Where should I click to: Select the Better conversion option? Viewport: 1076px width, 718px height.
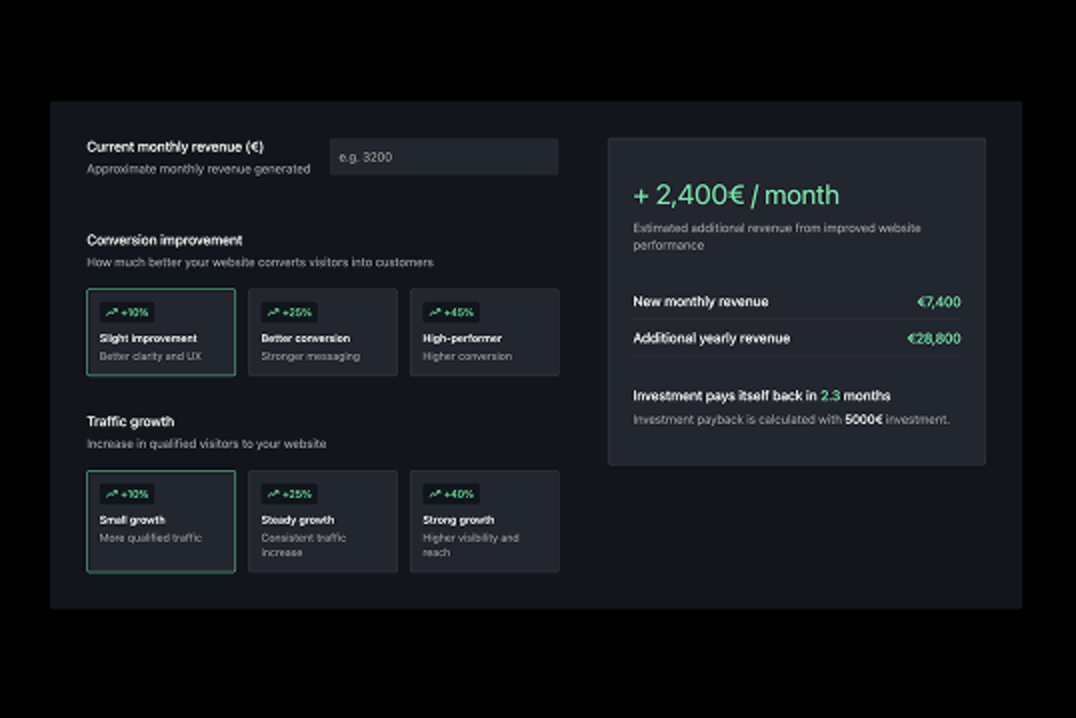point(322,332)
